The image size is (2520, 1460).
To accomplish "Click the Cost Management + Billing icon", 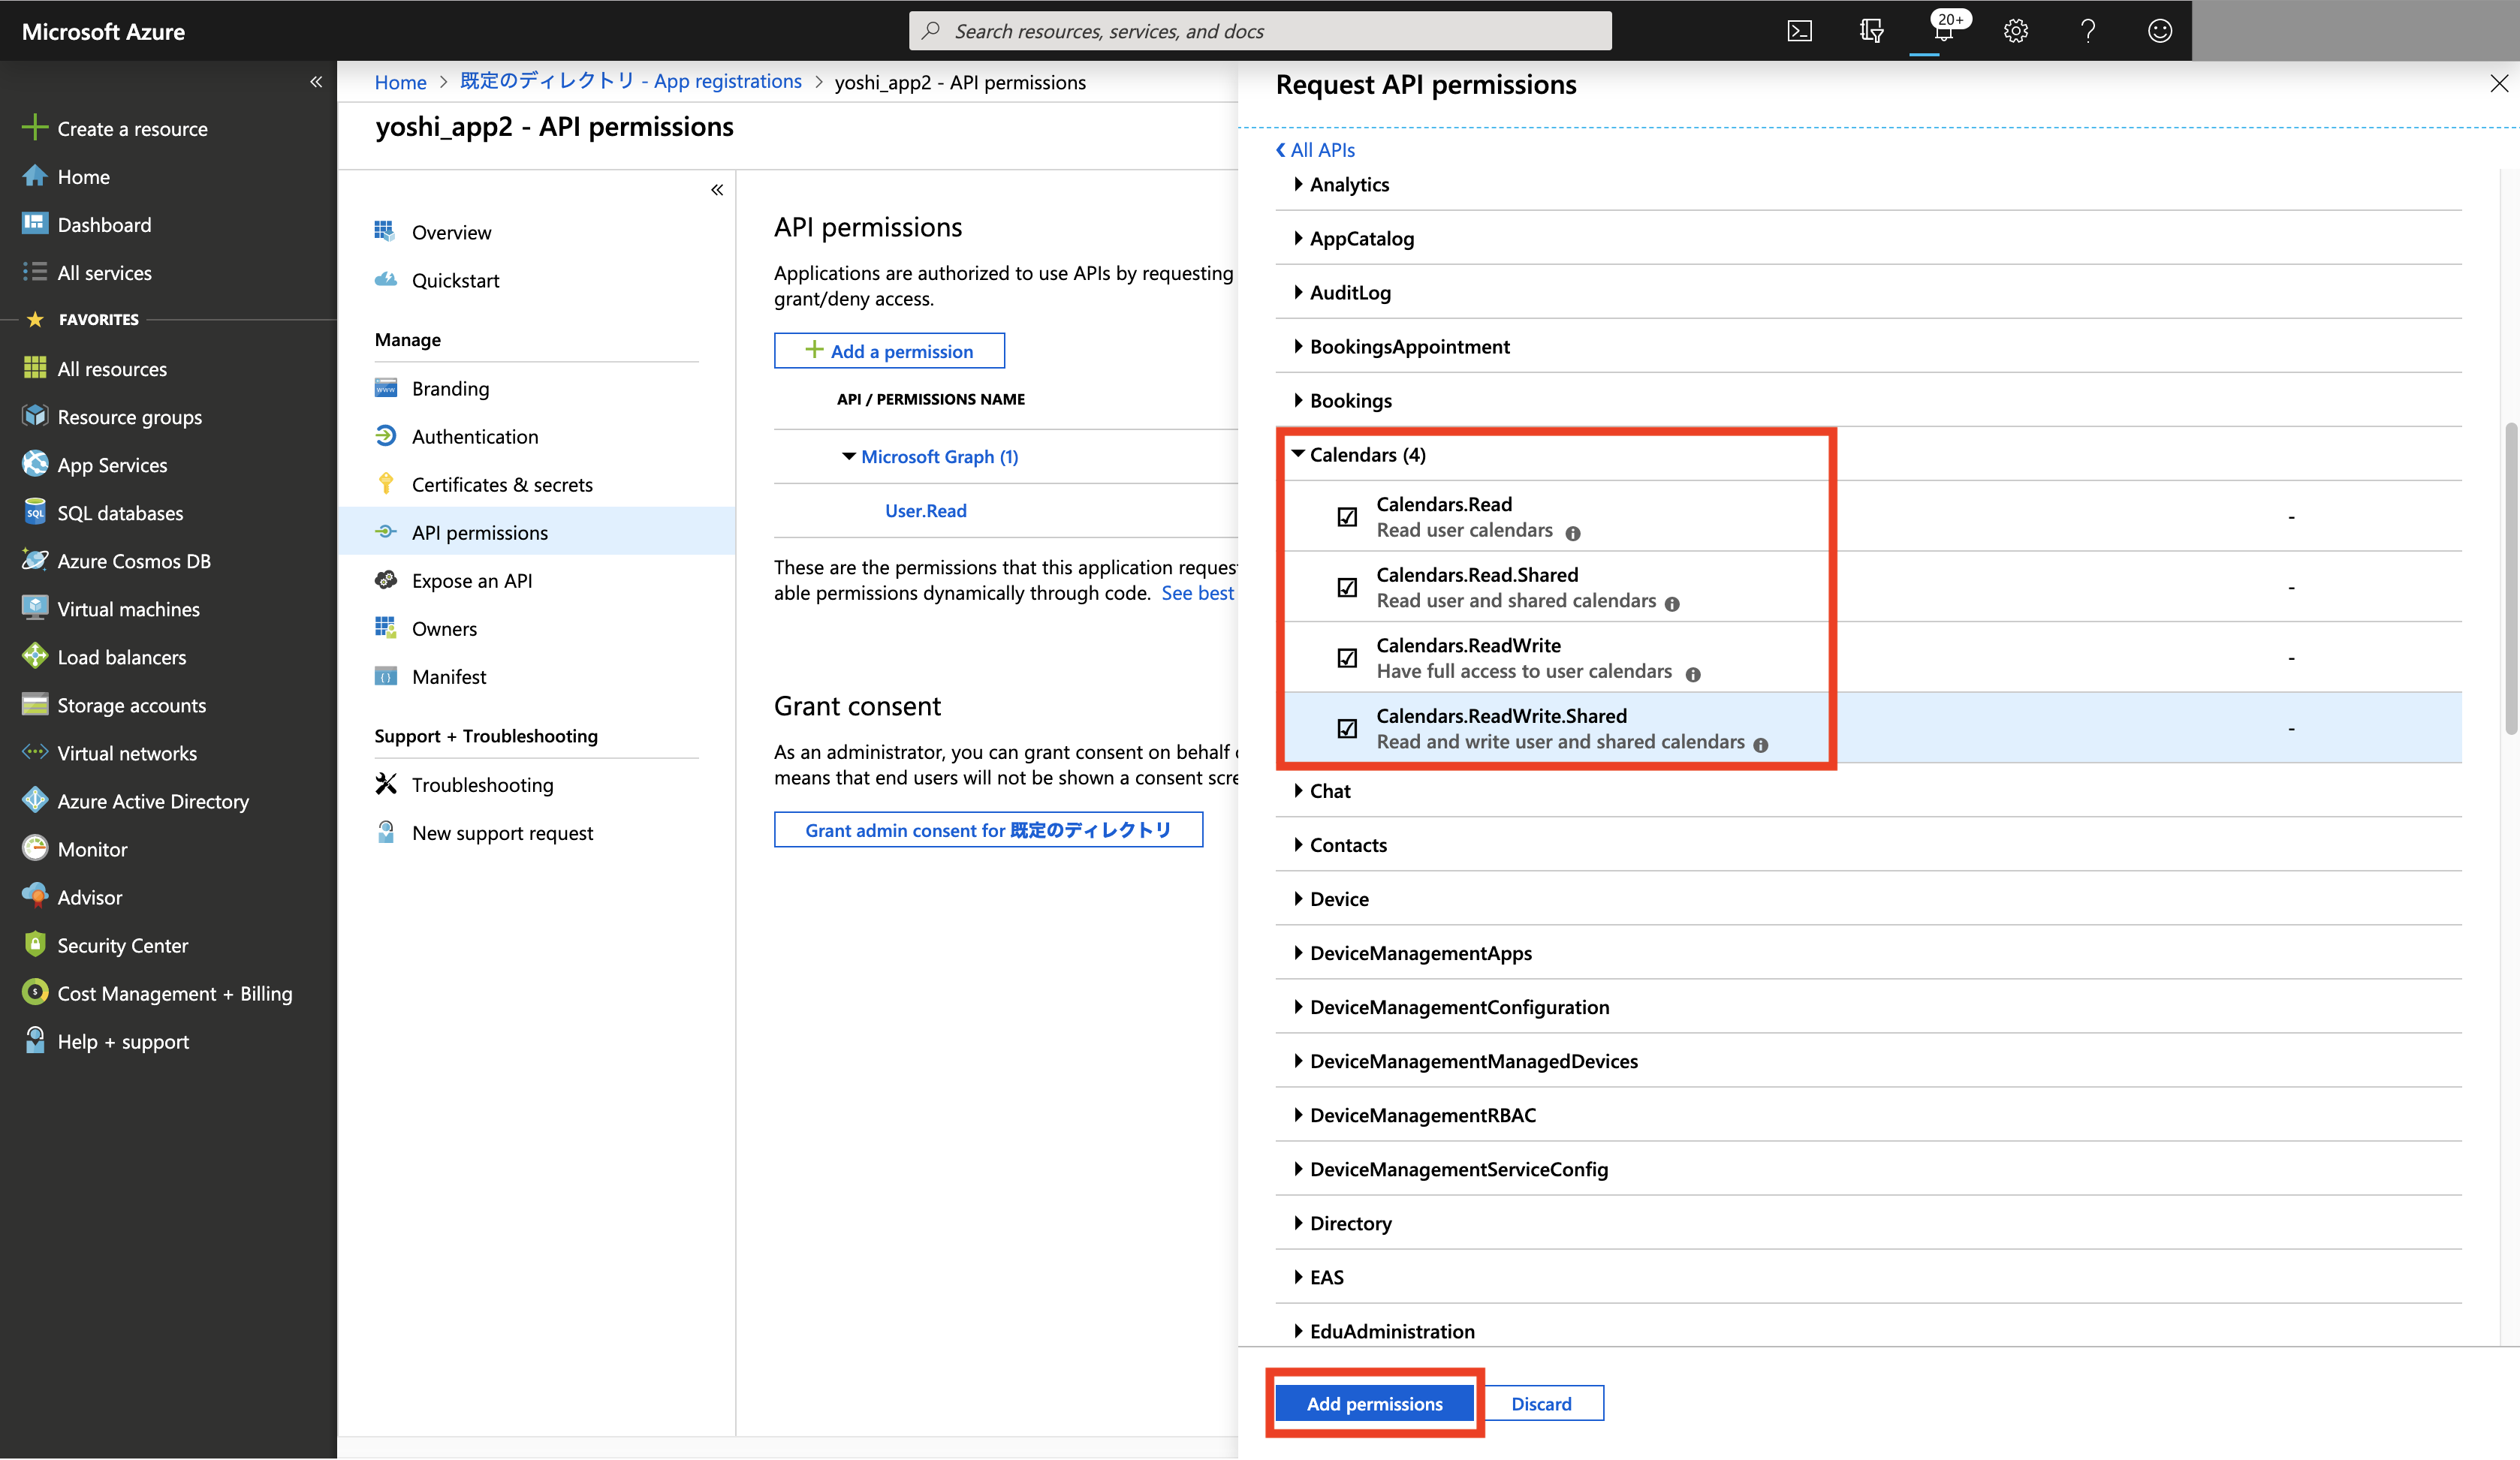I will pos(35,992).
